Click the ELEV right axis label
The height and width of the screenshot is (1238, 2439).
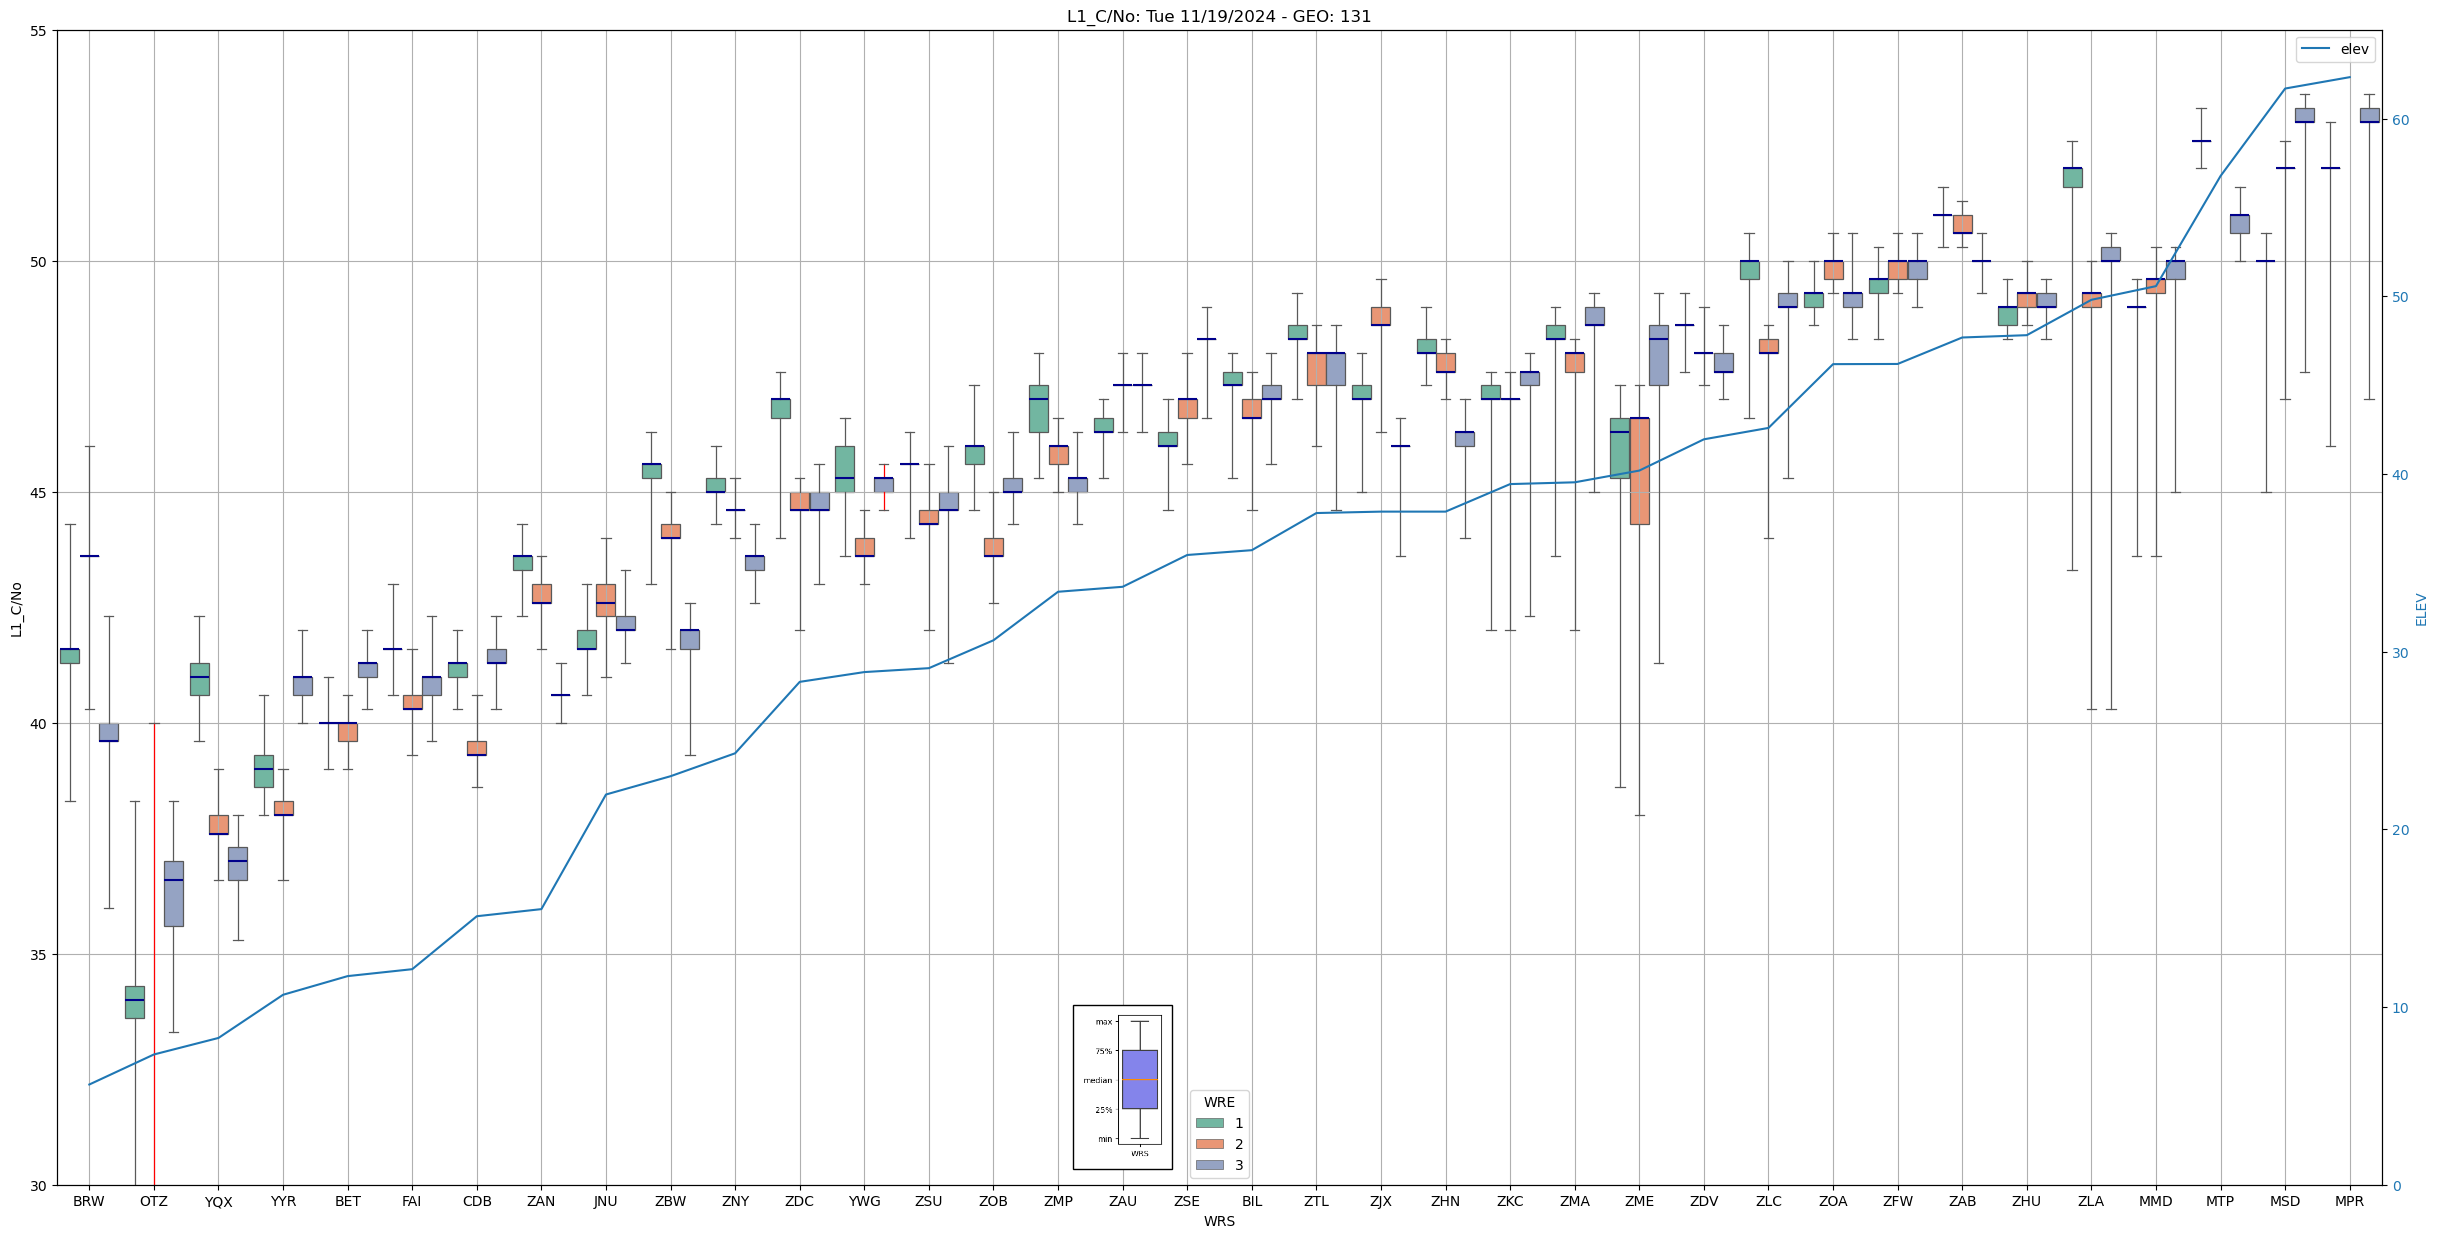[x=2421, y=609]
